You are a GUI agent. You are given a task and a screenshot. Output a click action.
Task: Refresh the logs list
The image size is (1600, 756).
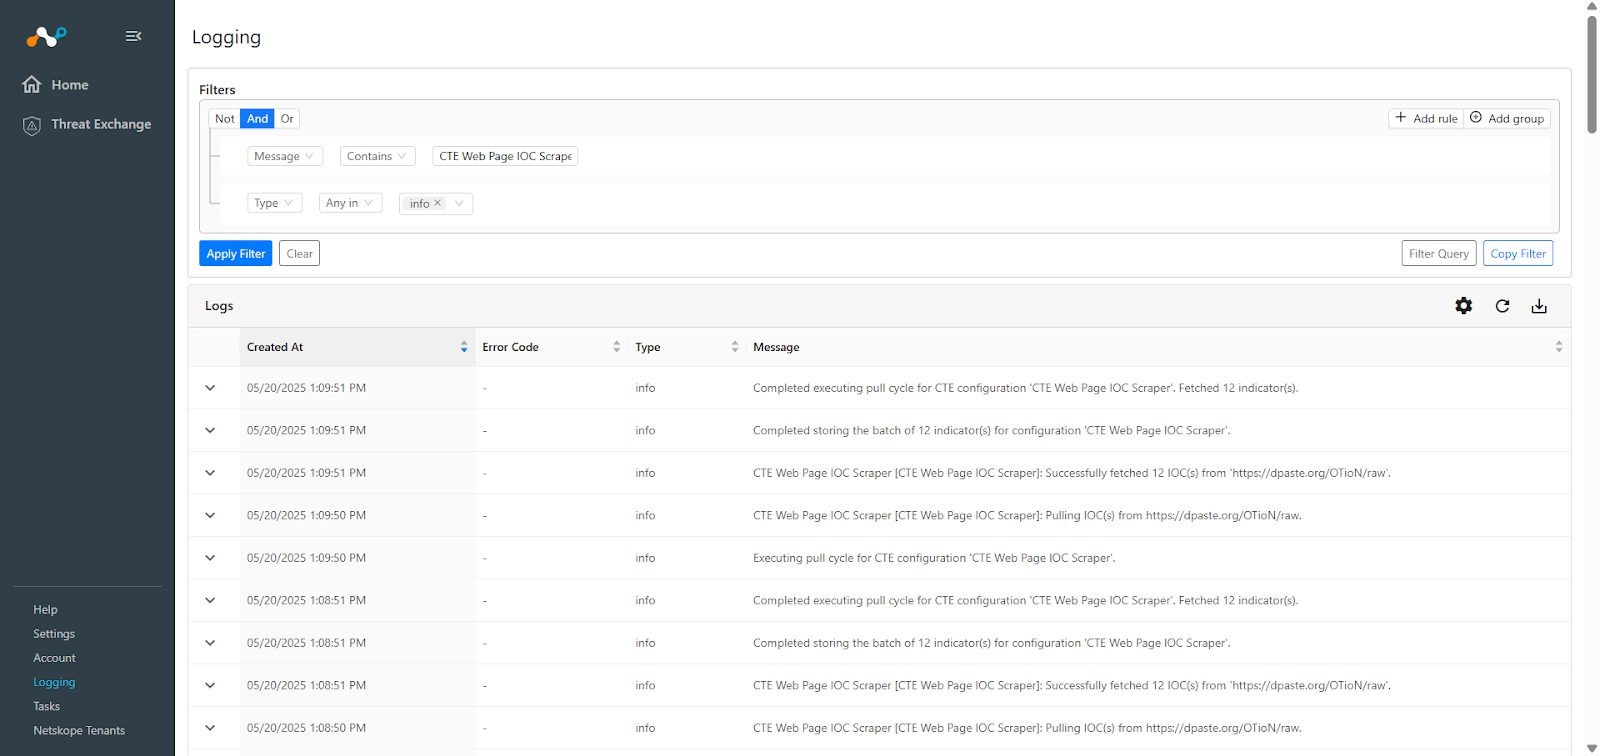[x=1502, y=306]
